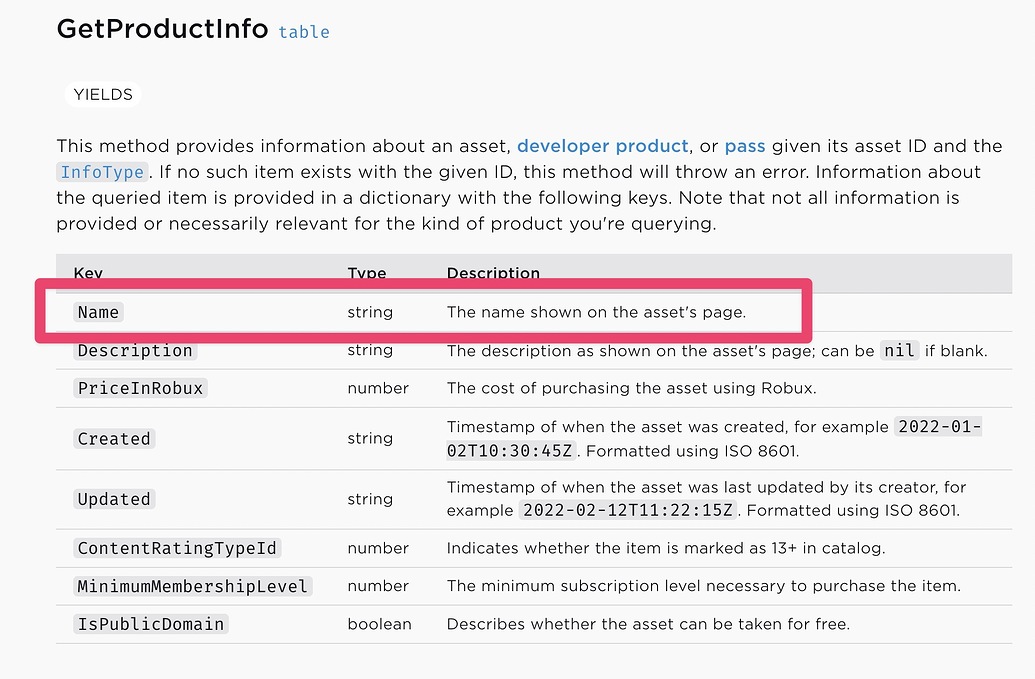The width and height of the screenshot is (1035, 679).
Task: Select the IsPublicDomain key
Action: point(151,624)
